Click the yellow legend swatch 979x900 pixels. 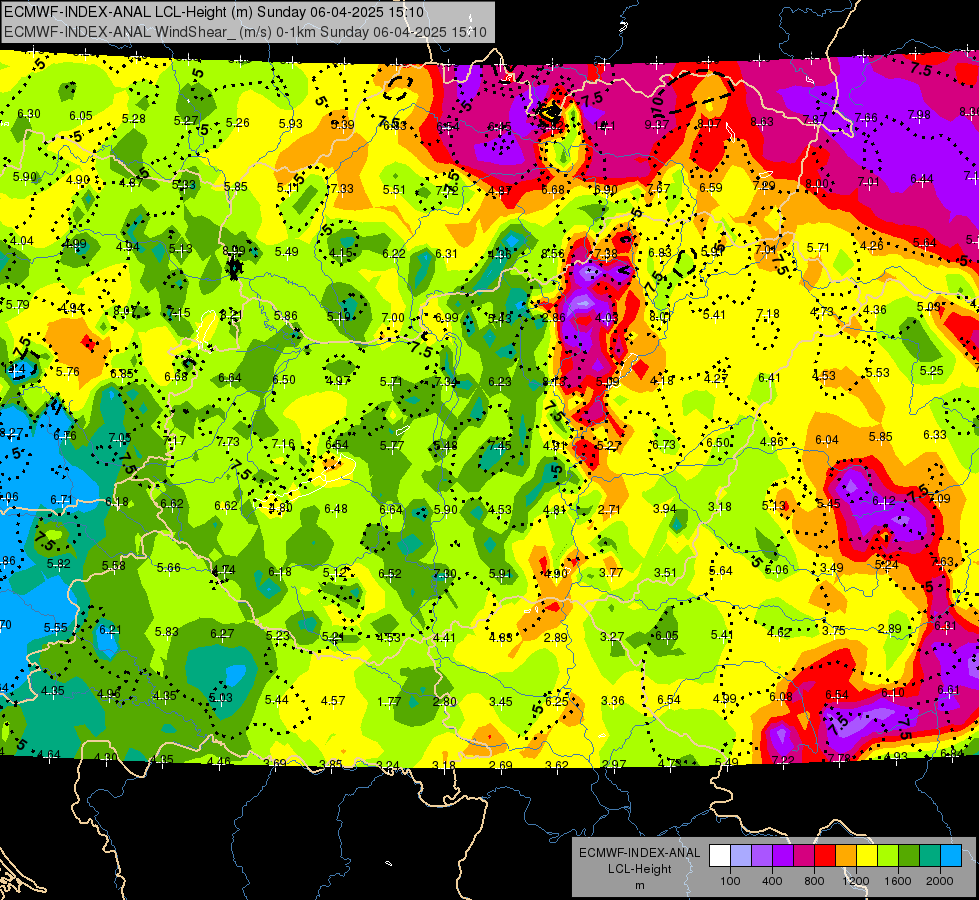coord(867,856)
